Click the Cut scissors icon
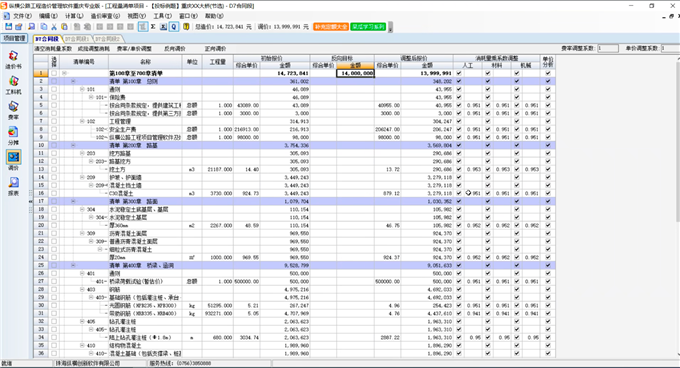Viewport: 680px width, 368px height. coord(54,26)
